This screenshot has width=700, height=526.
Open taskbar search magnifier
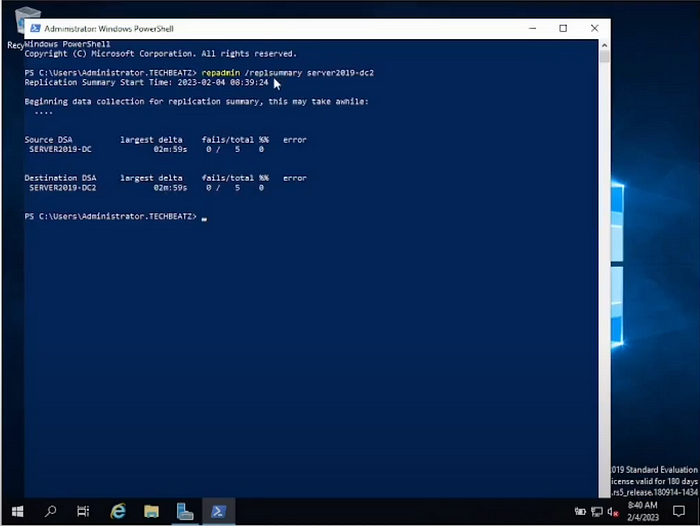tap(50, 511)
